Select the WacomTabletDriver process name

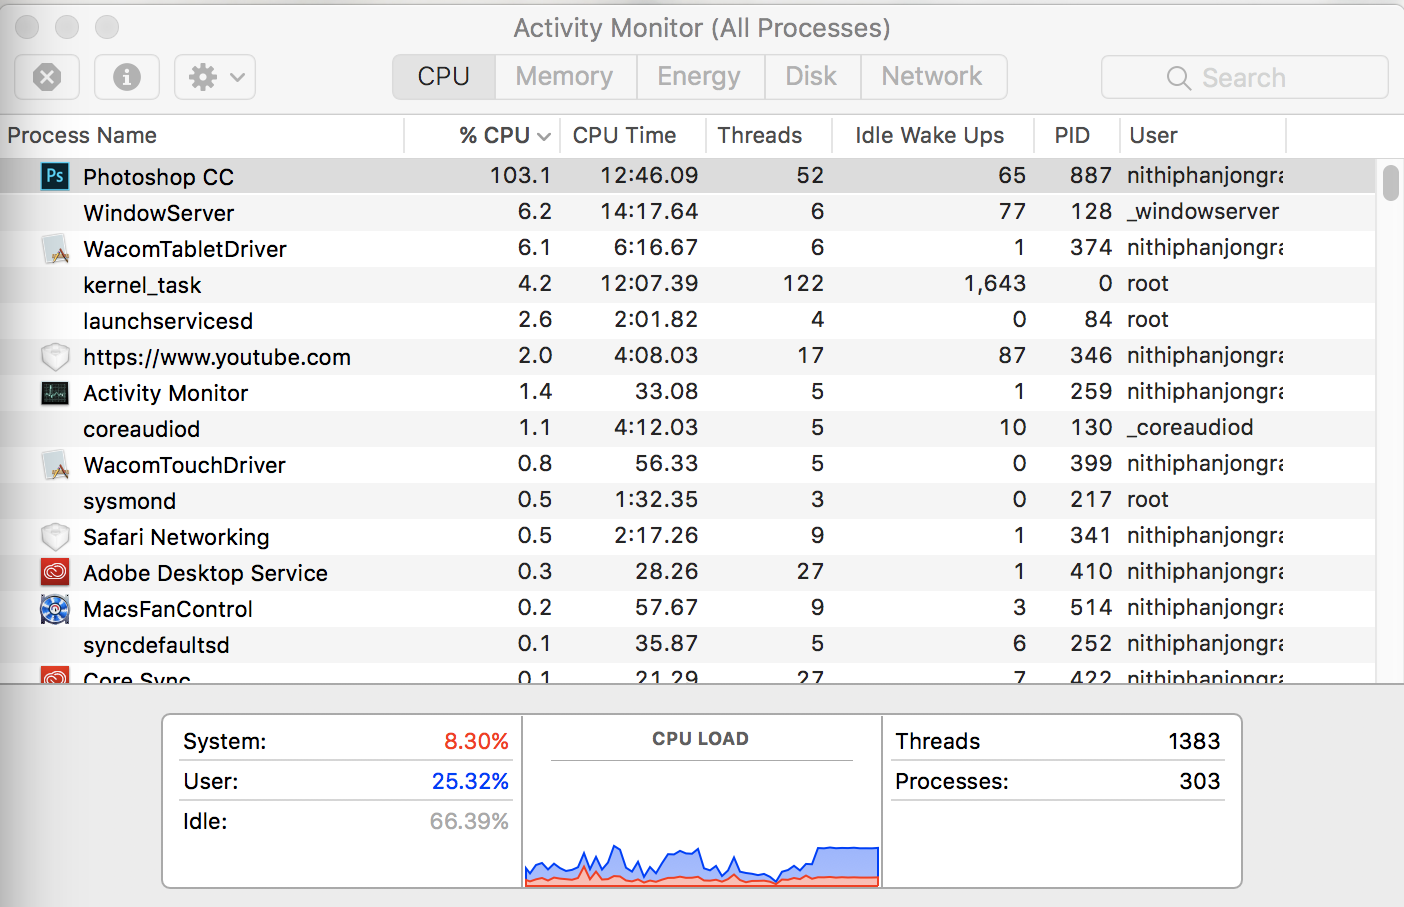pos(185,249)
